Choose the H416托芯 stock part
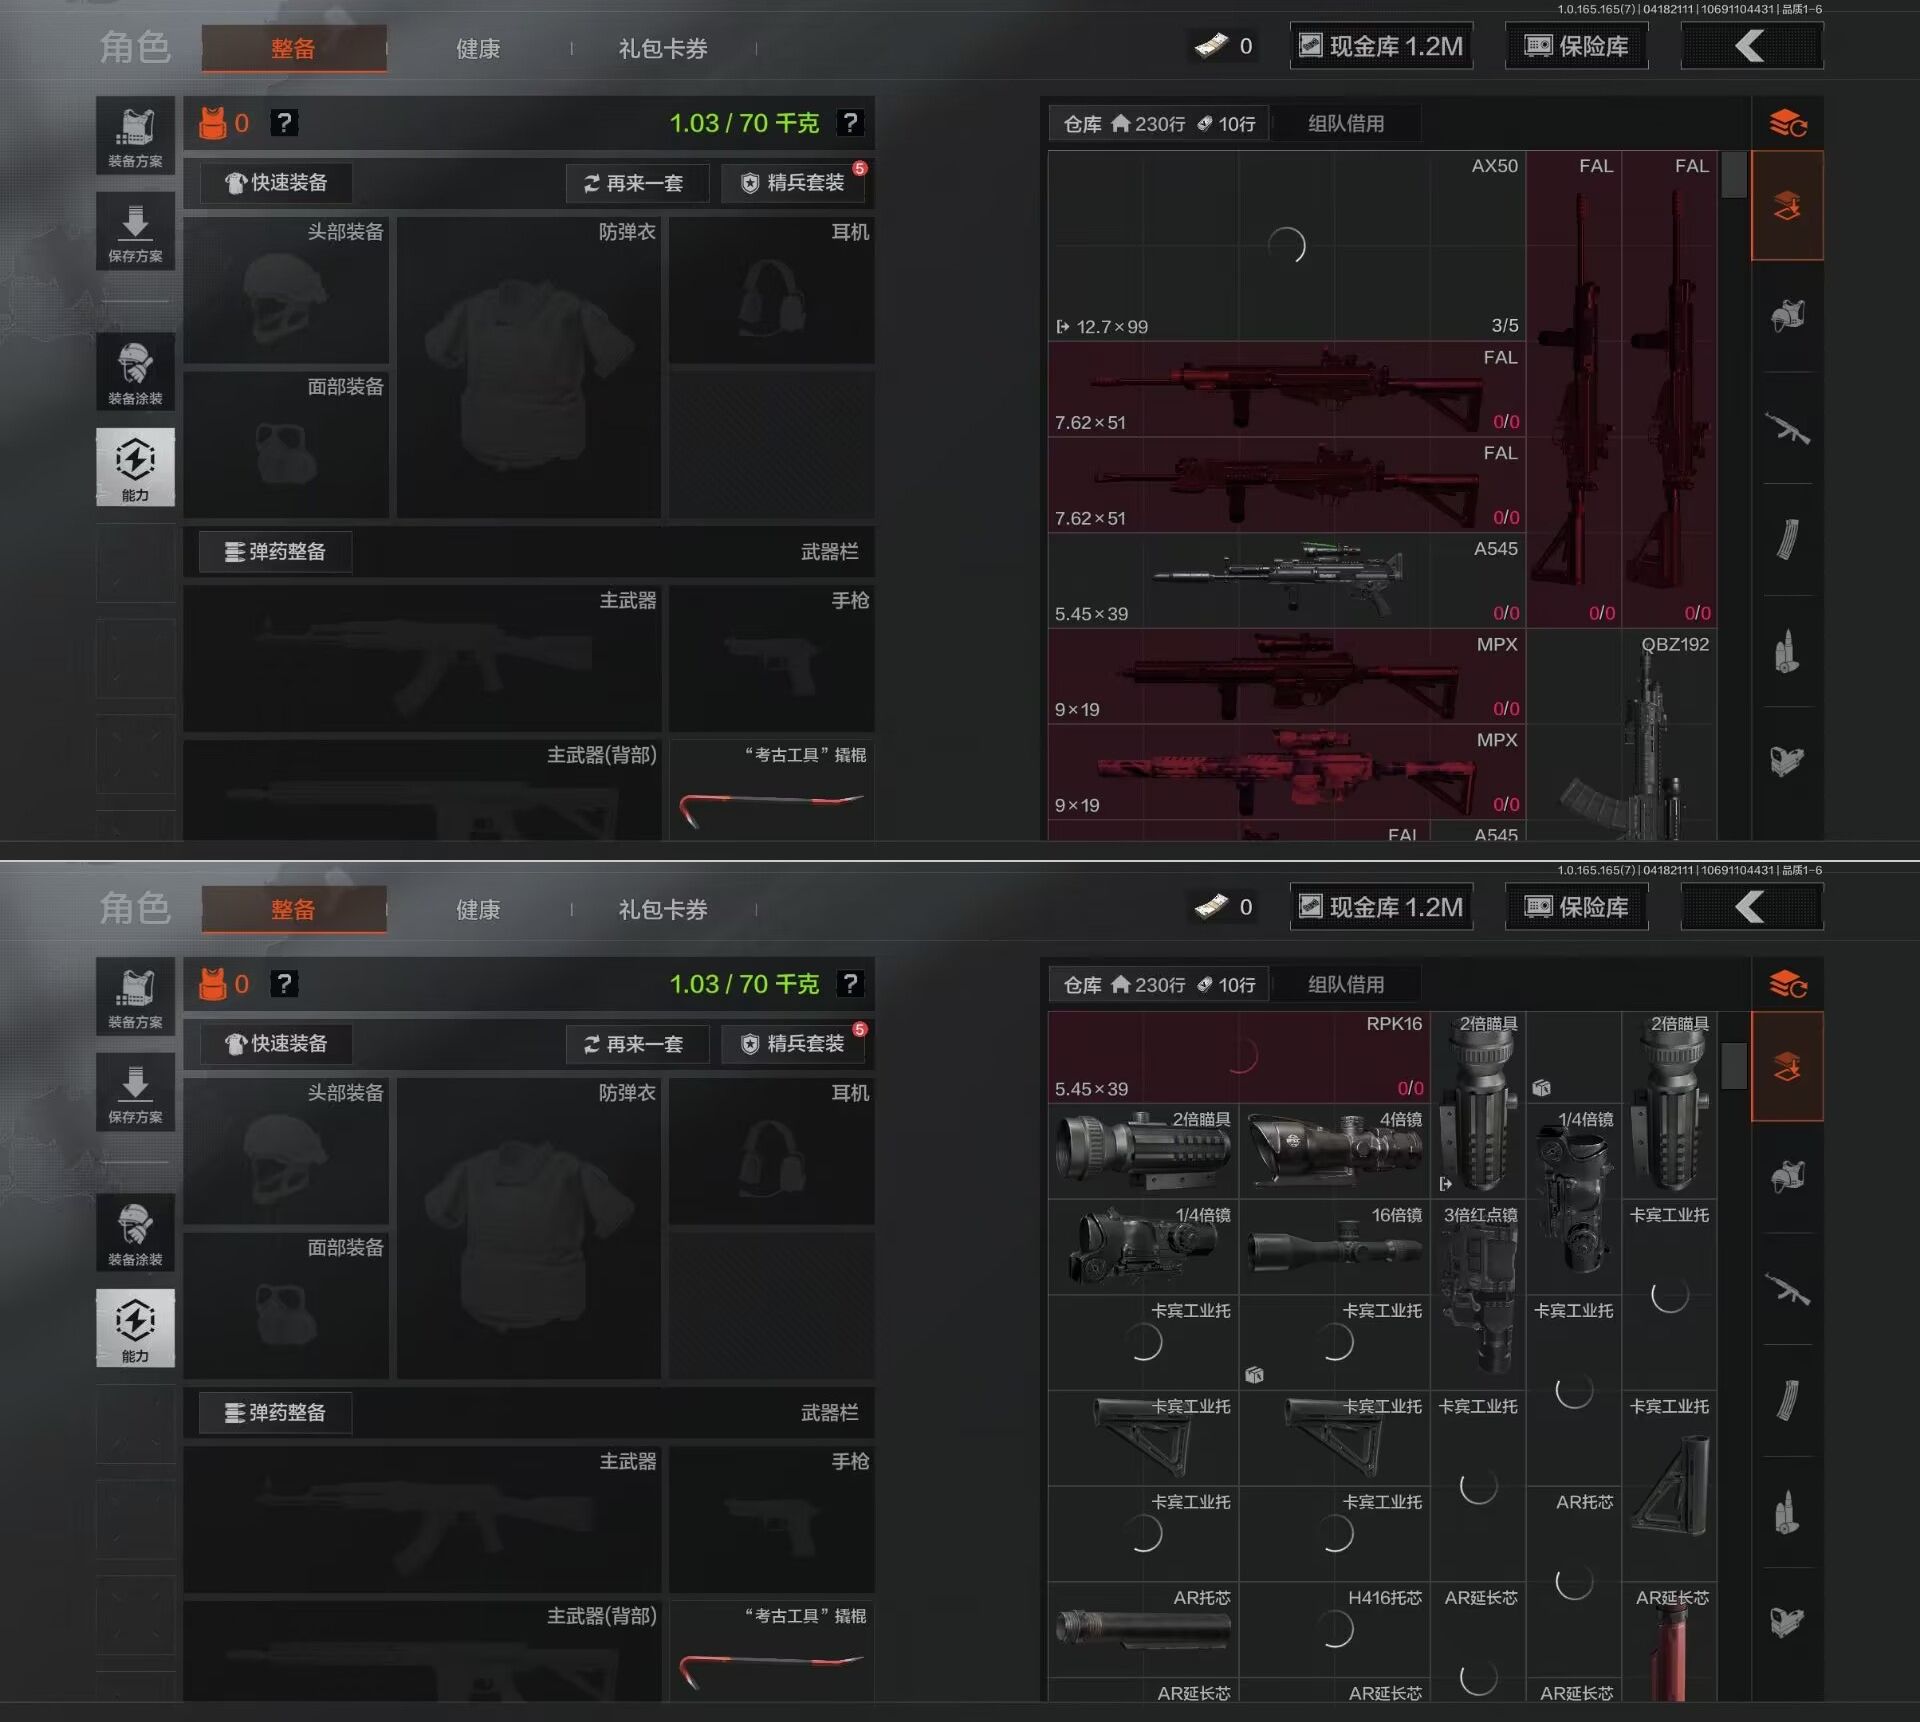The width and height of the screenshot is (1920, 1722). [1334, 1629]
